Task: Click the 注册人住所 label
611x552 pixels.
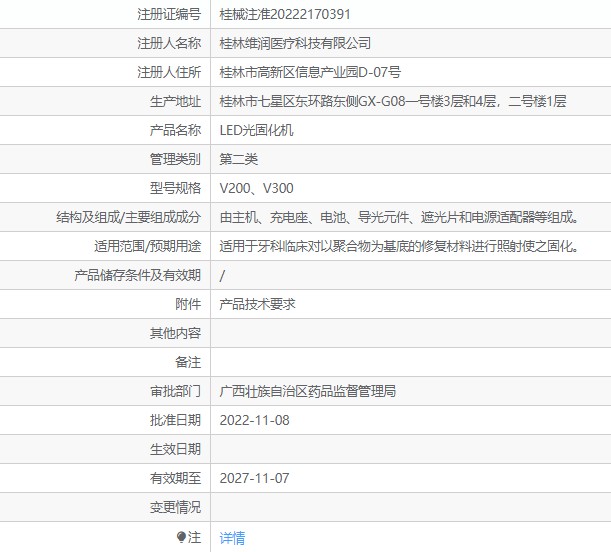Action: click(x=169, y=72)
